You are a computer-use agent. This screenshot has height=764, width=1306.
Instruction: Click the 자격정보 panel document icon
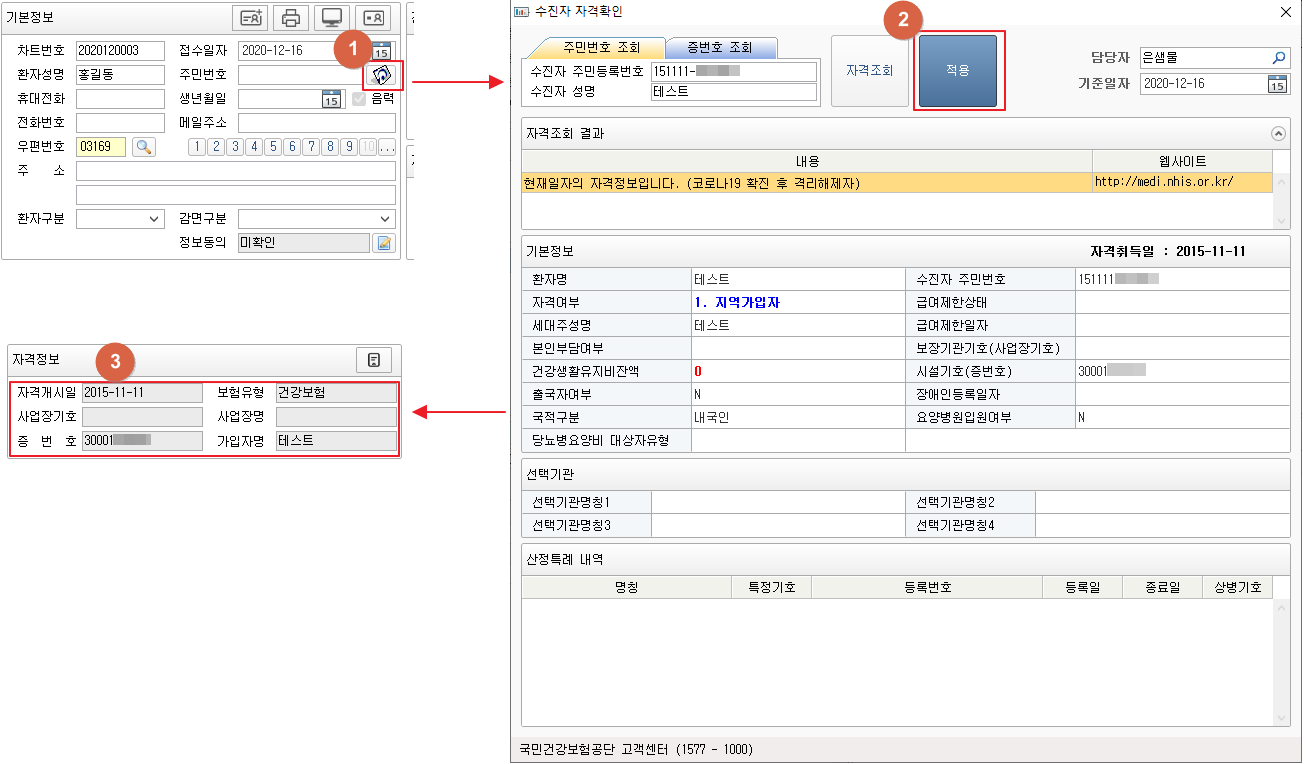(x=373, y=360)
